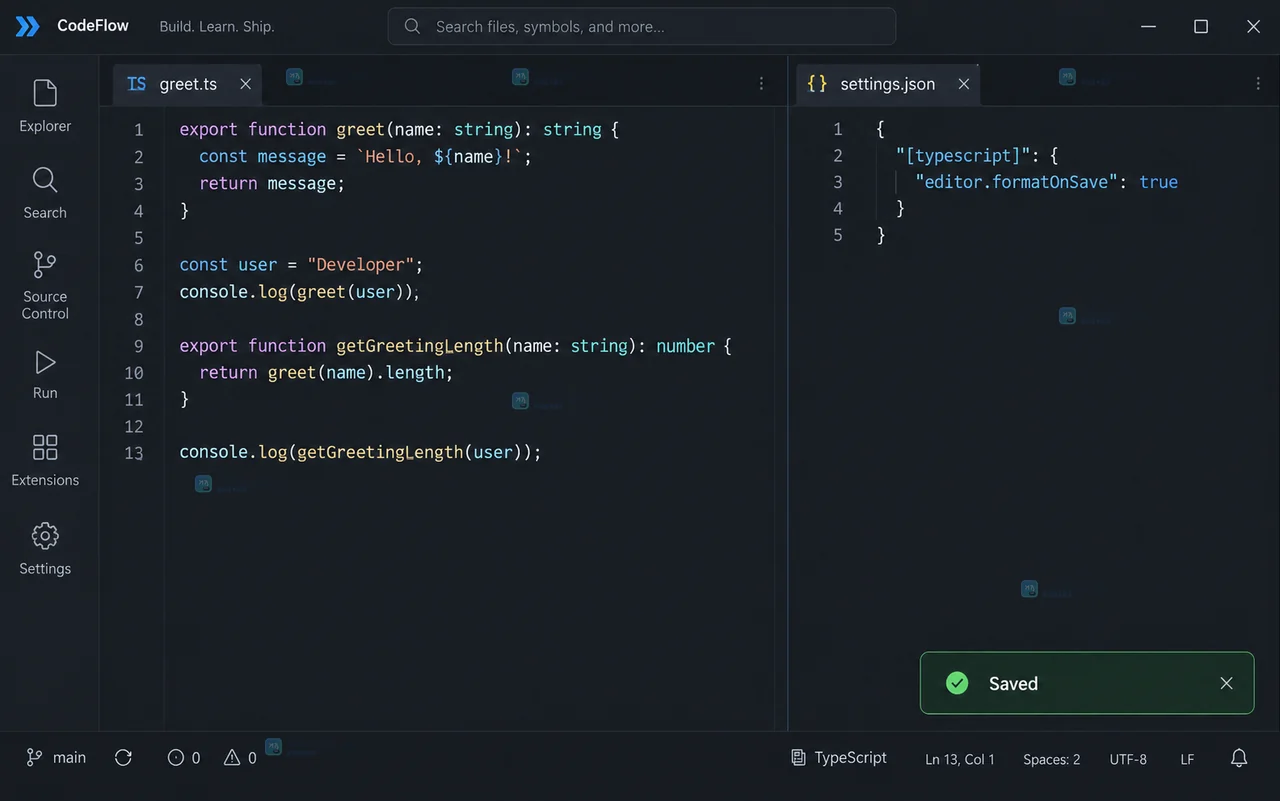Click the CodeFlow logo icon

(x=27, y=26)
